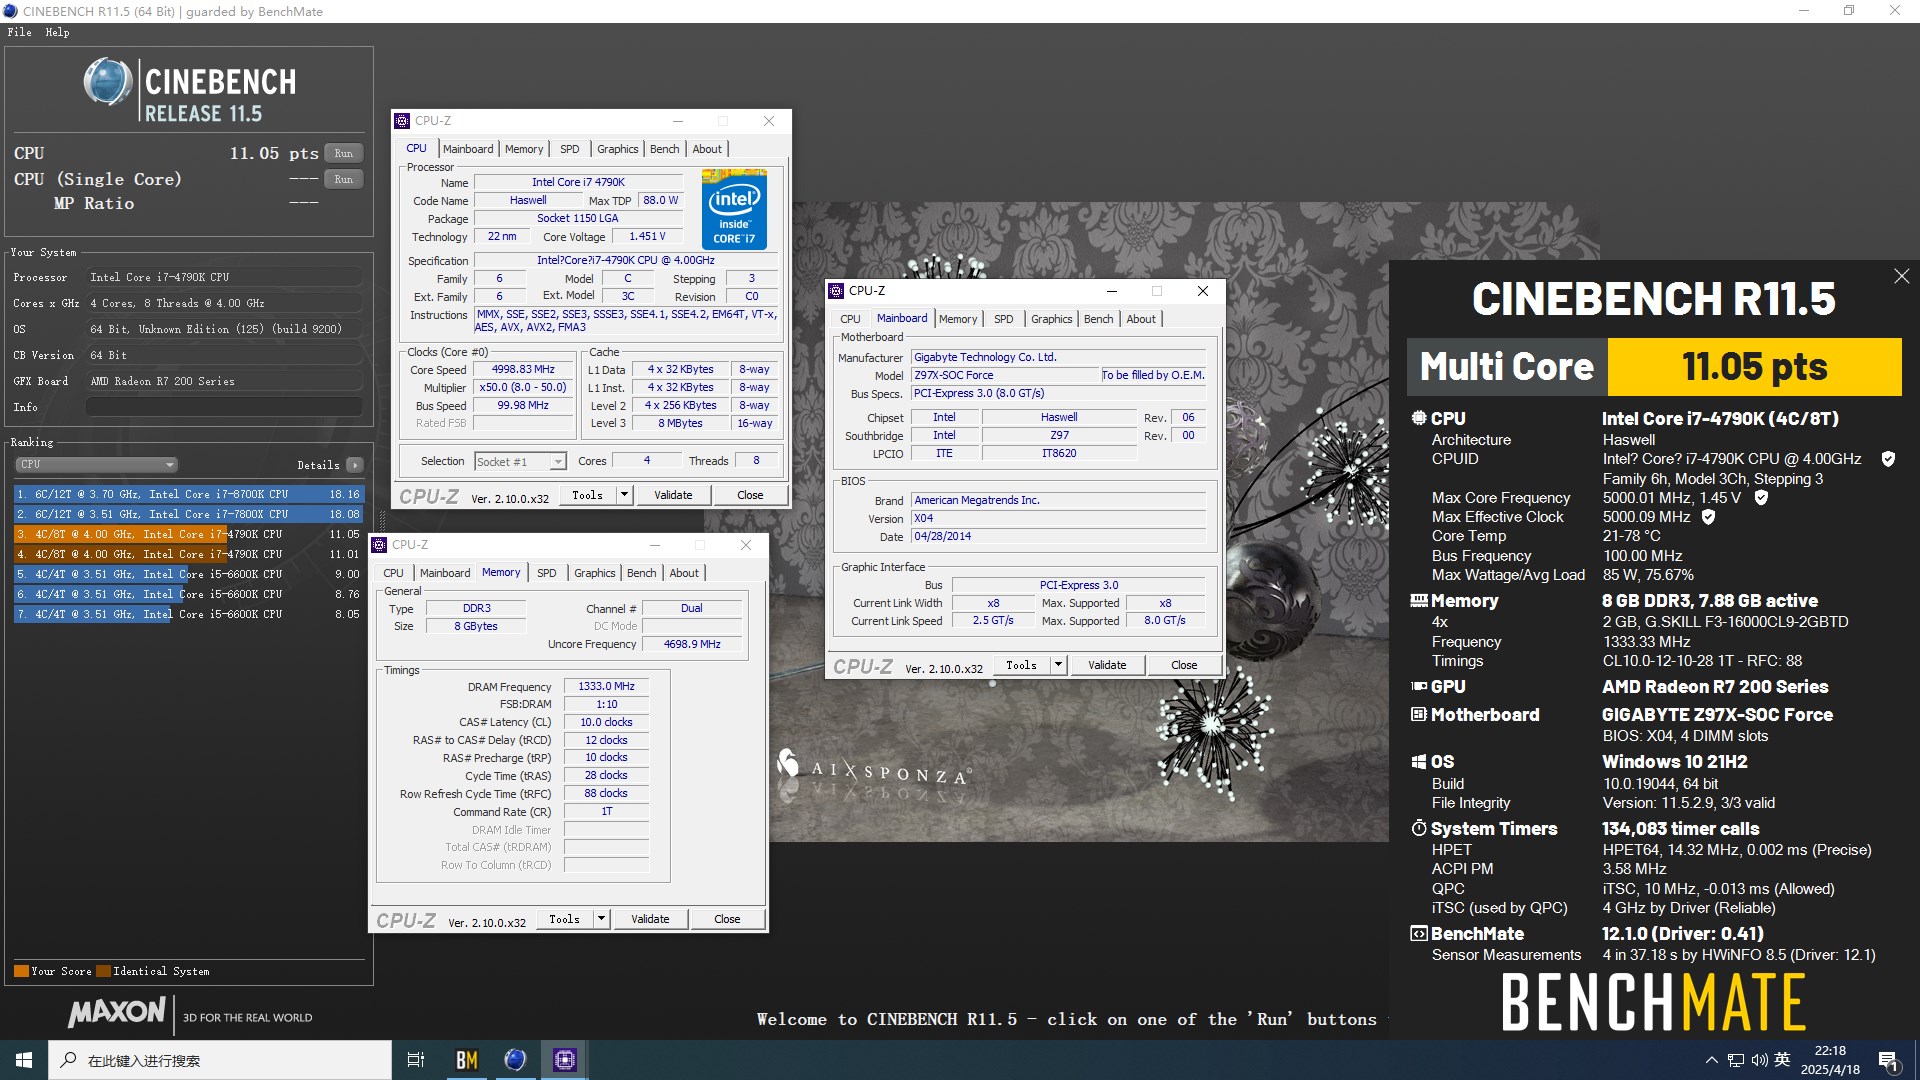Switch input language indicator 英
The height and width of the screenshot is (1080, 1920).
point(1782,1060)
